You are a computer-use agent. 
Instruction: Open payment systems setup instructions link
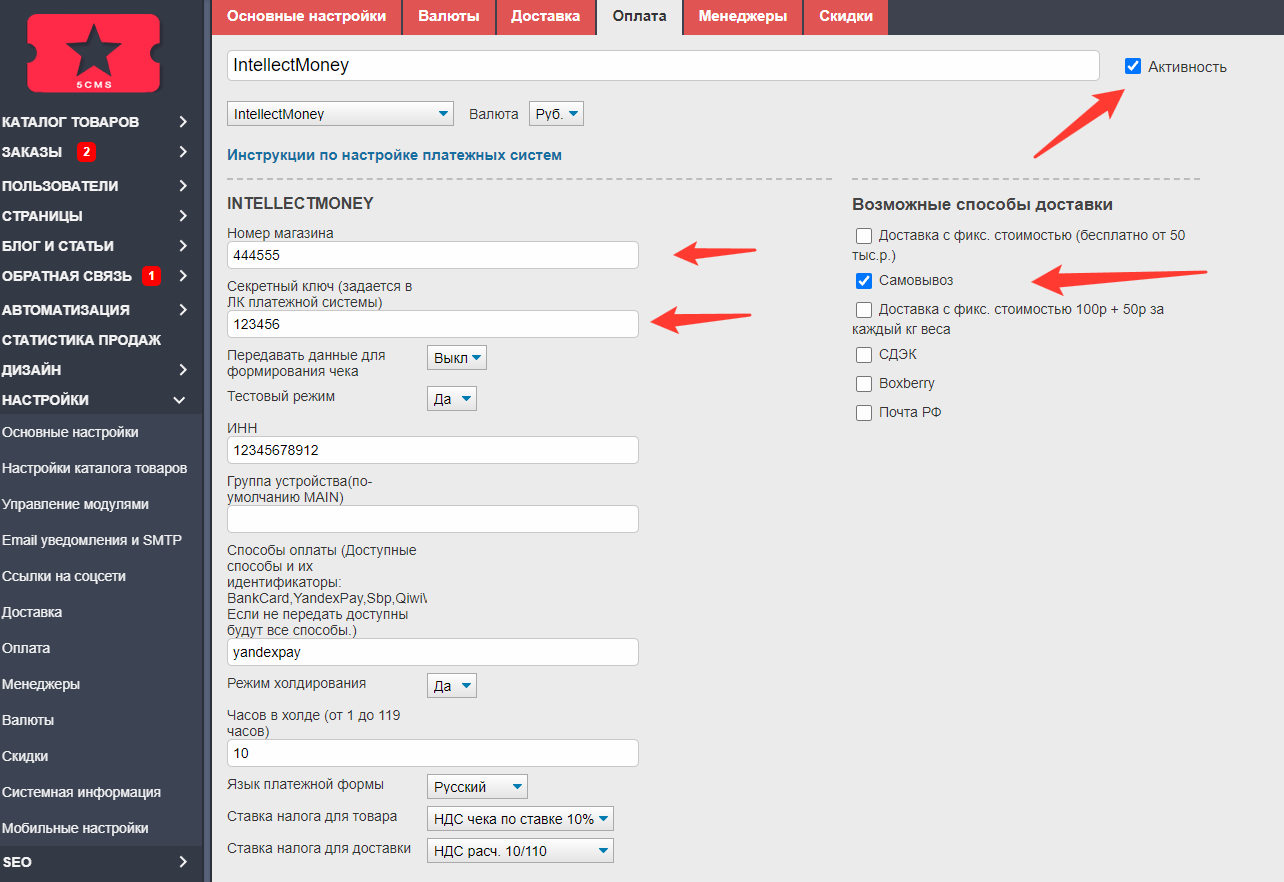click(394, 155)
